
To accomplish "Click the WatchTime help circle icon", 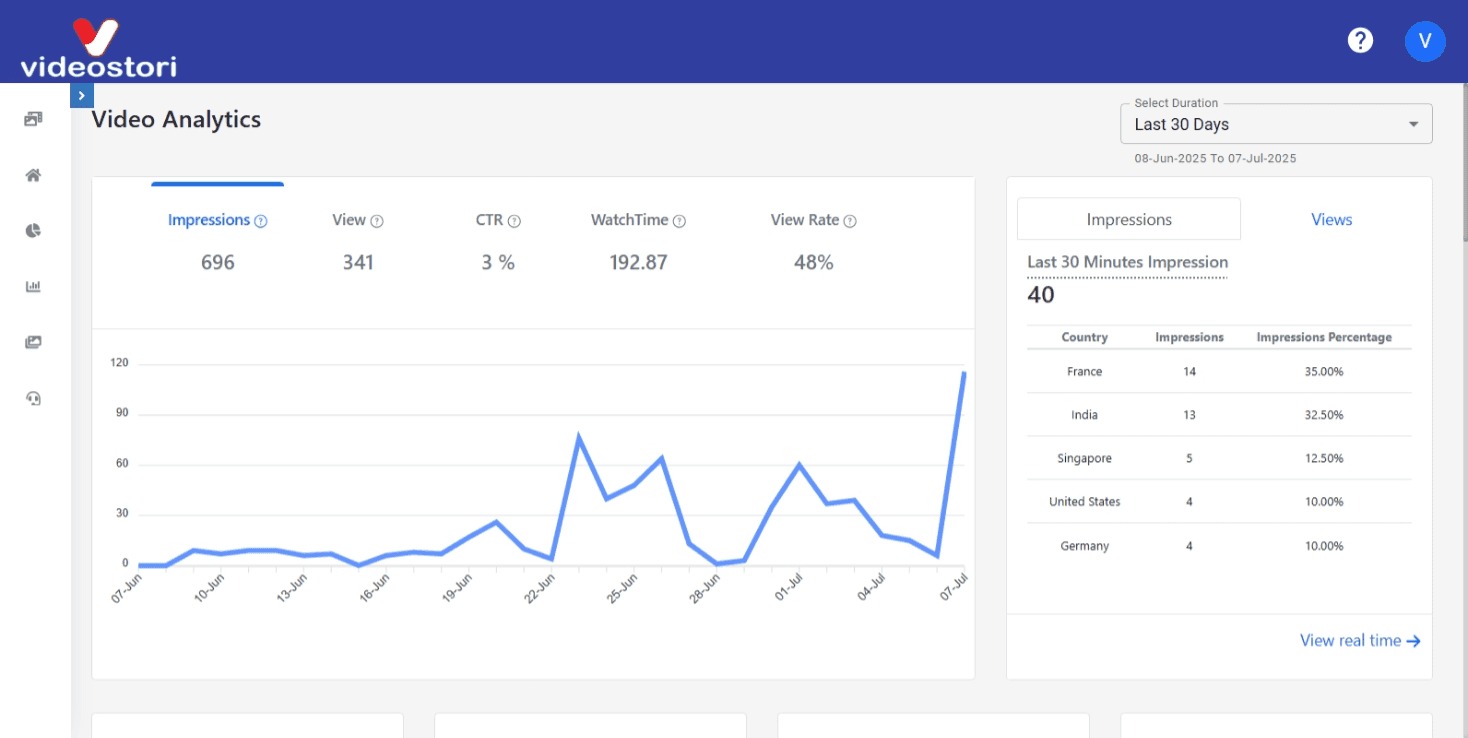I will pos(681,220).
